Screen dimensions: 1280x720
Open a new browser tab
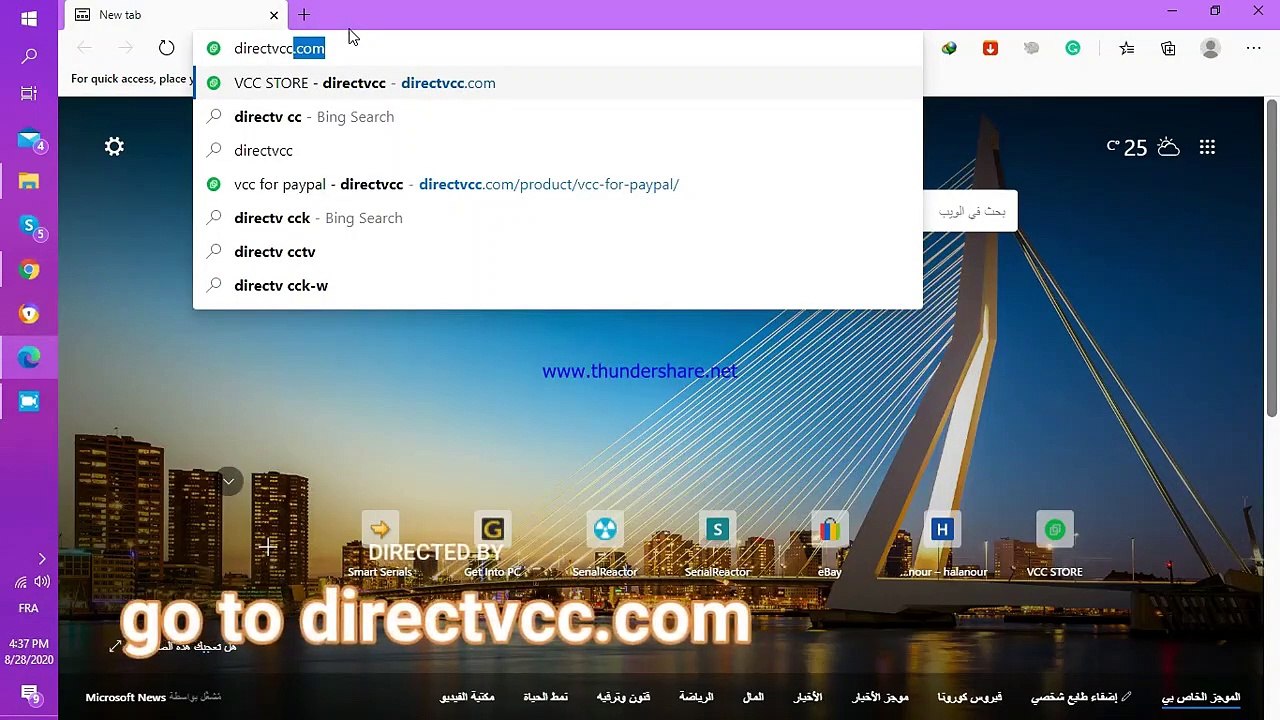point(304,15)
